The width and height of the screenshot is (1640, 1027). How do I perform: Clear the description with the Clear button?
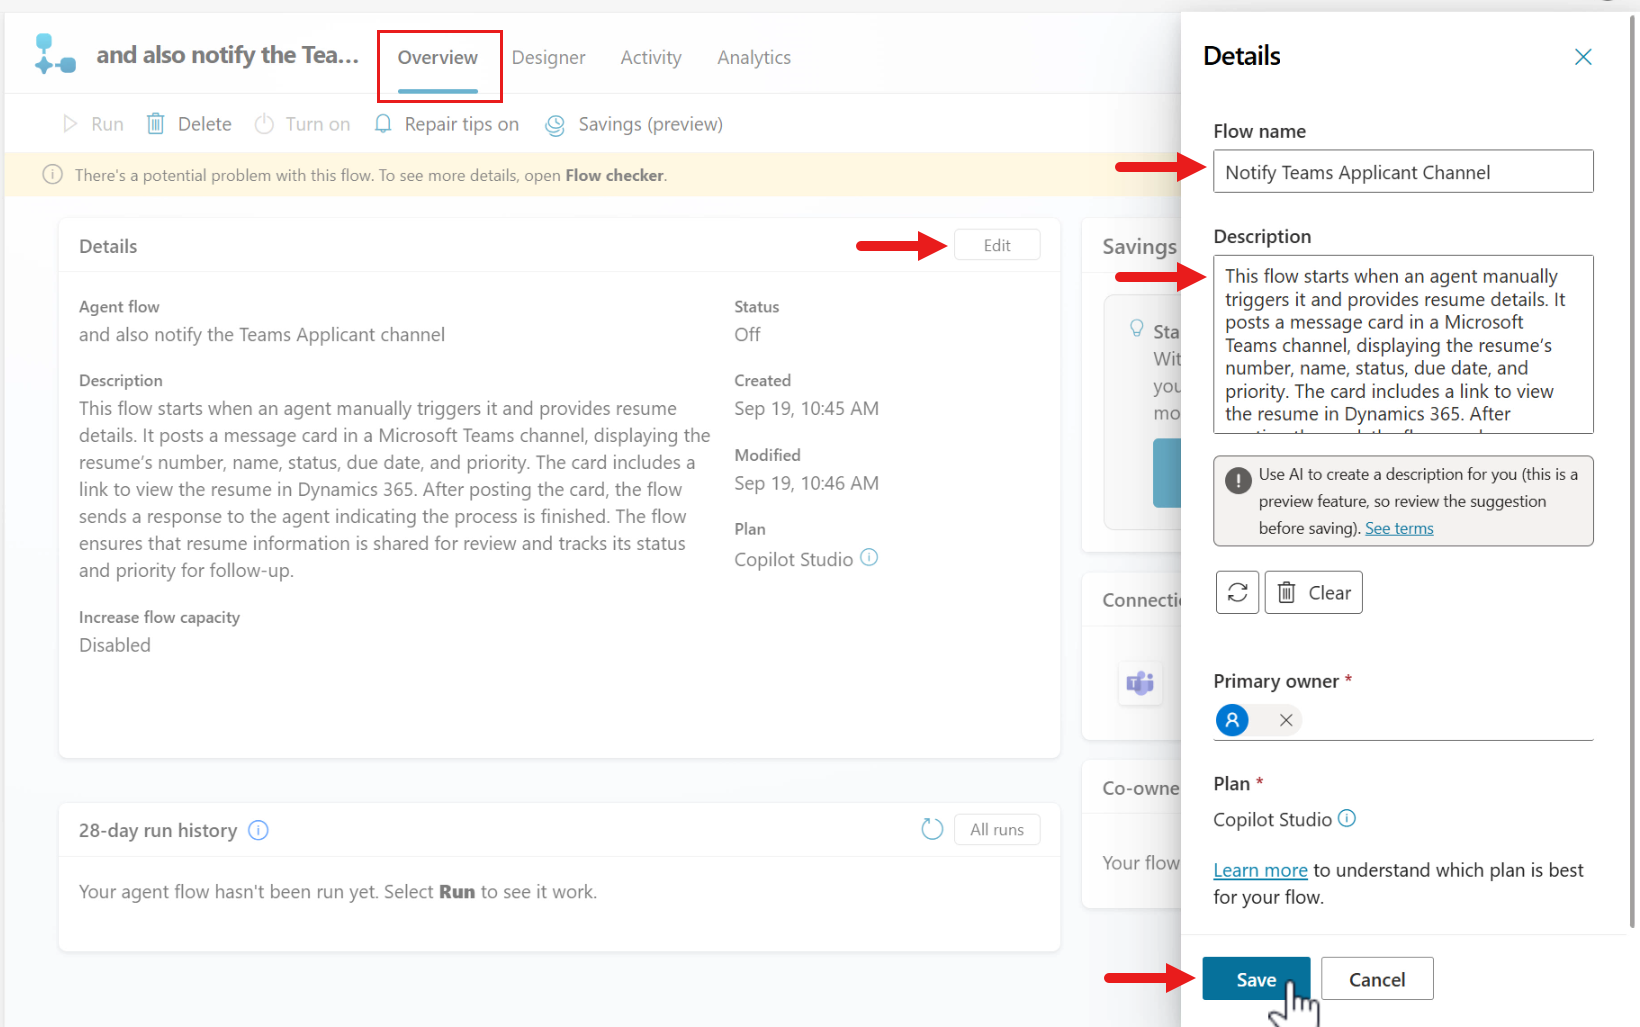1313,592
